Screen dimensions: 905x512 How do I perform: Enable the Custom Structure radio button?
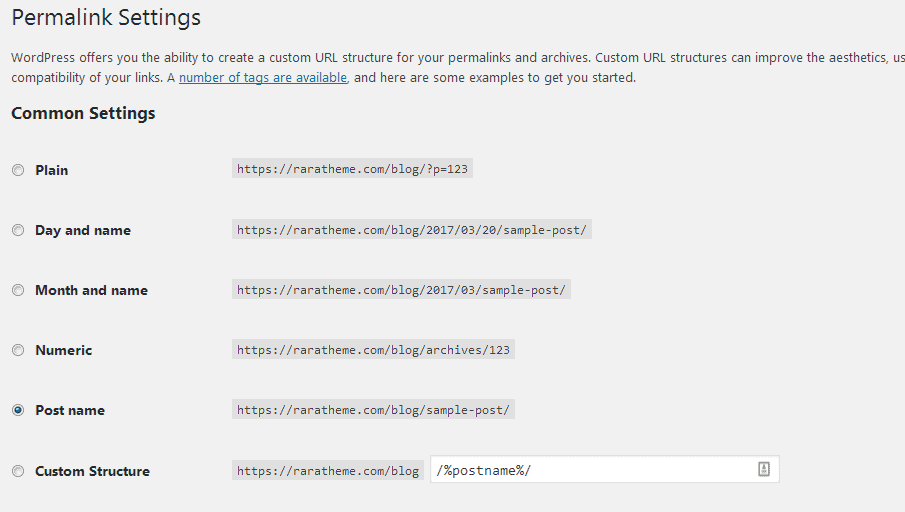[x=18, y=471]
